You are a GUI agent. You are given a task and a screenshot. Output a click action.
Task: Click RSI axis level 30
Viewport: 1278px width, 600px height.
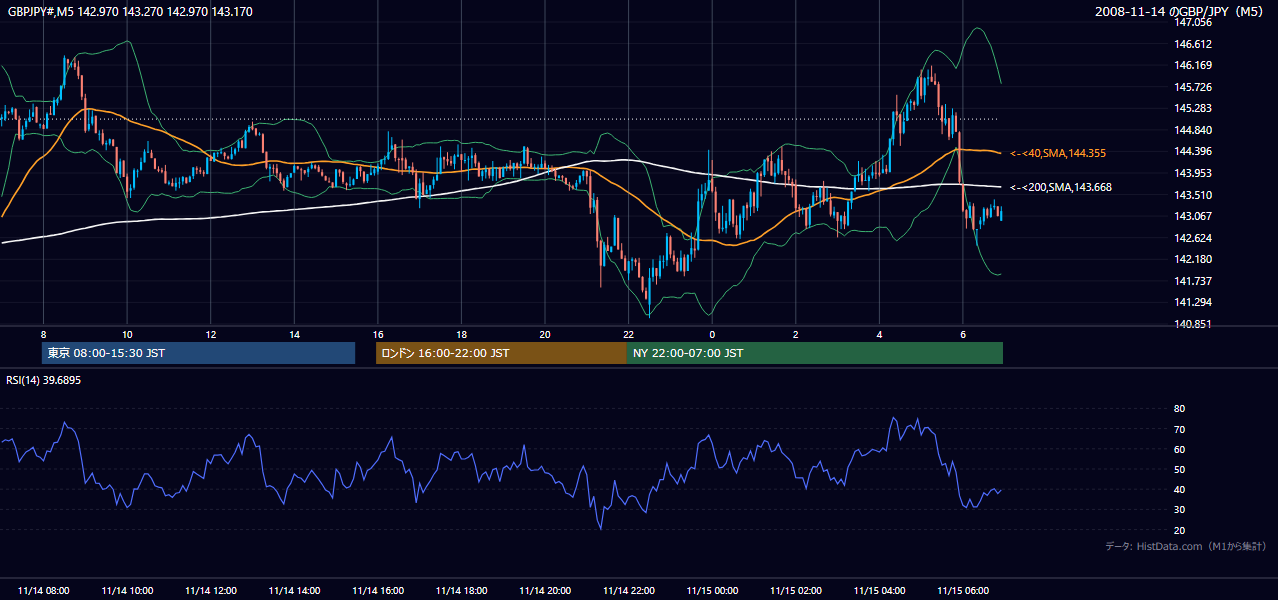(x=1179, y=510)
